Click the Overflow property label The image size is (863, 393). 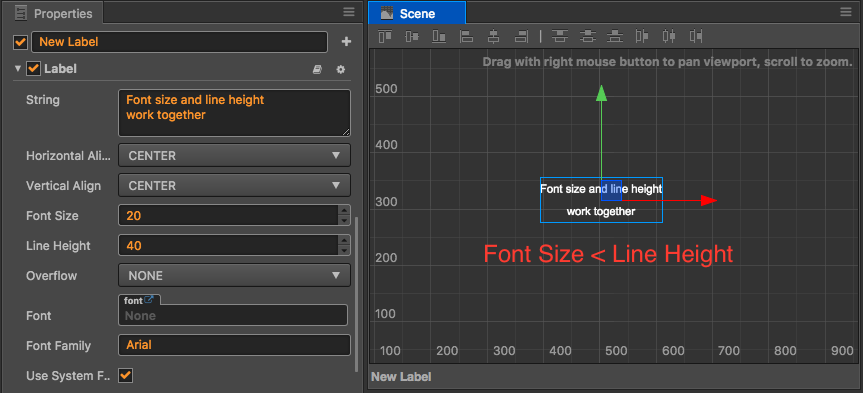[51, 276]
